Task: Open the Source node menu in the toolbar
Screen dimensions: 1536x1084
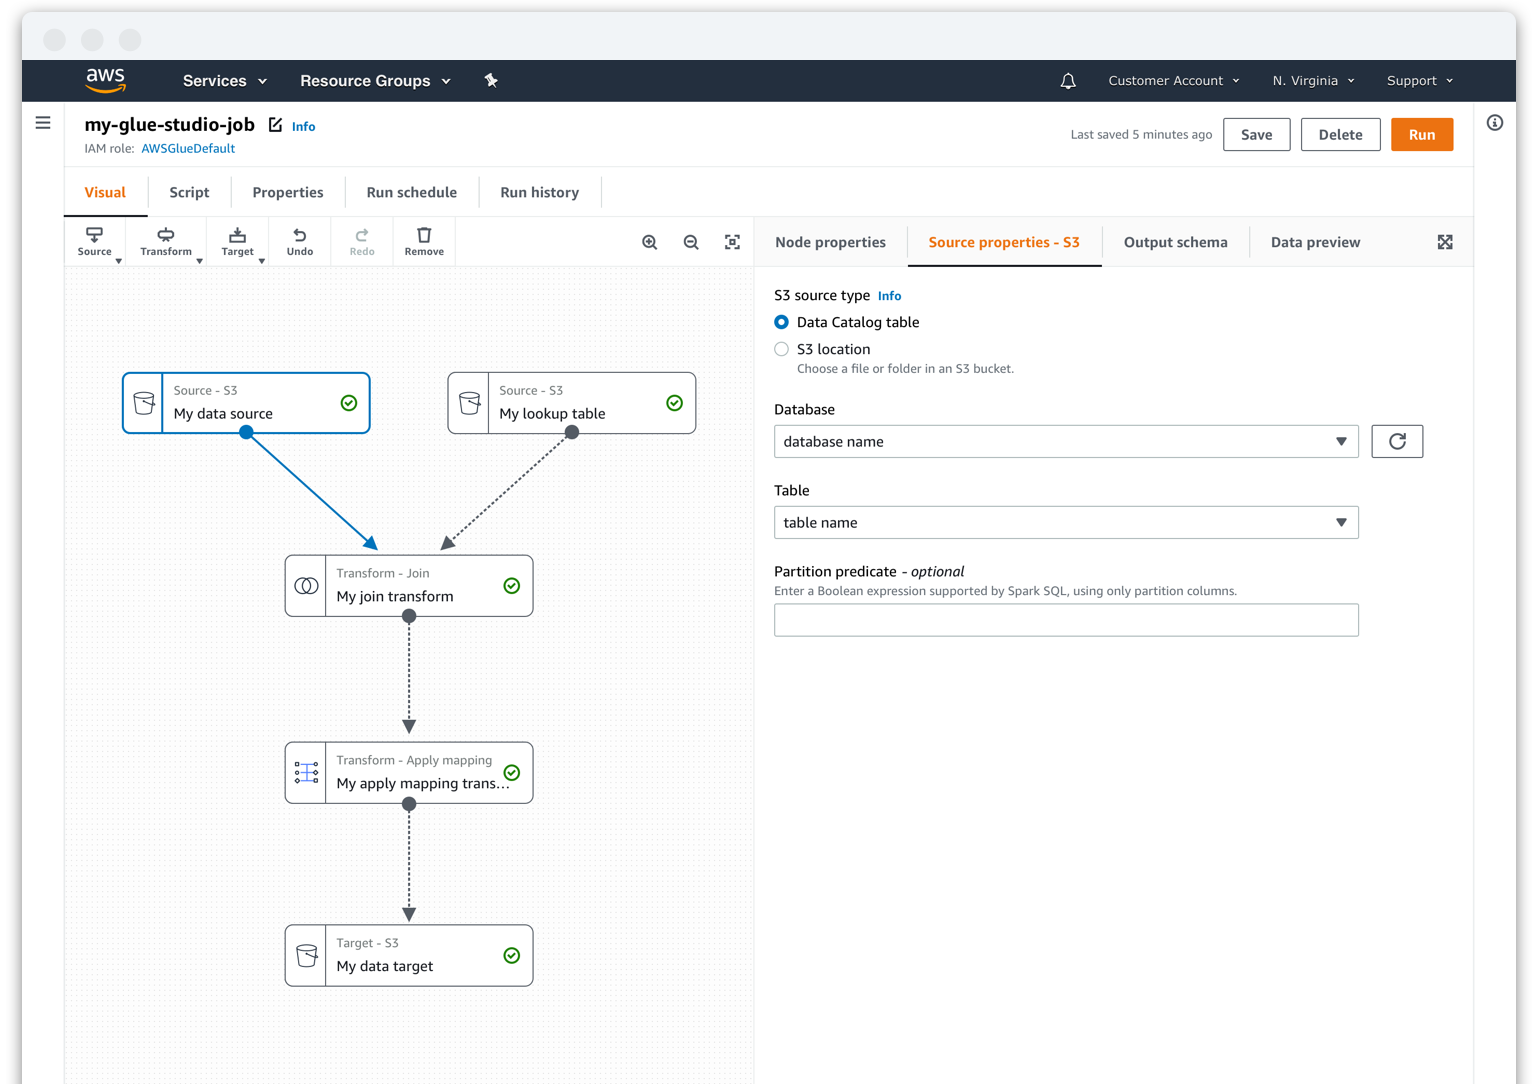Action: [95, 242]
